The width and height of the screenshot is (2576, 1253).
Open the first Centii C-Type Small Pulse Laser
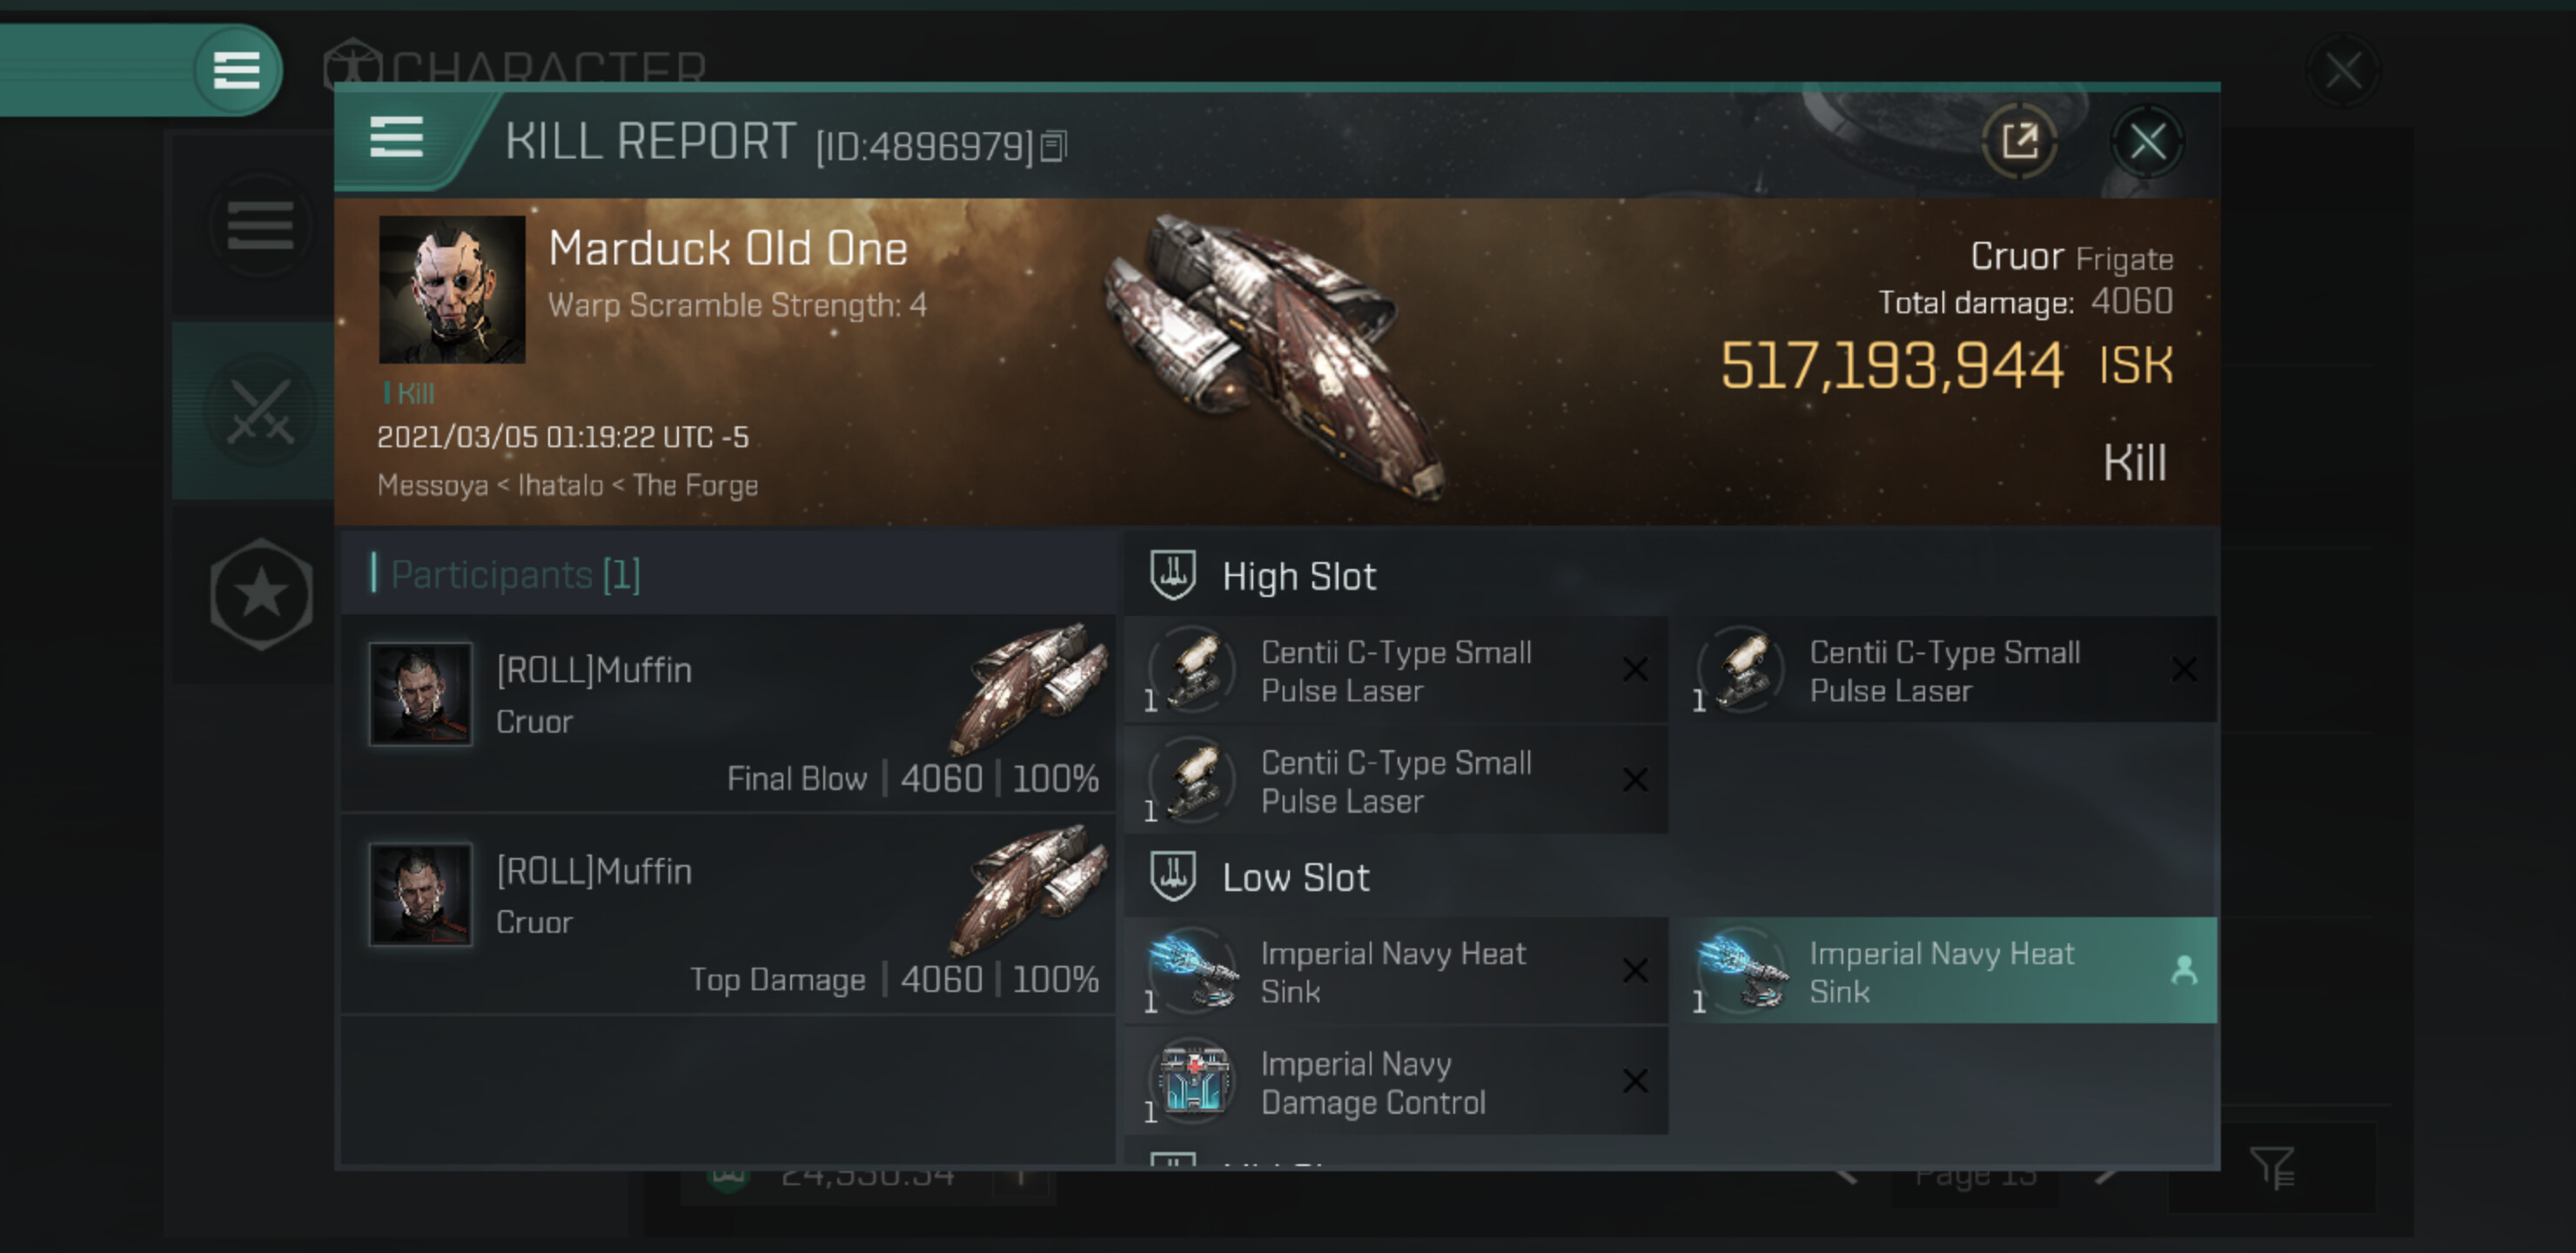click(x=1396, y=671)
